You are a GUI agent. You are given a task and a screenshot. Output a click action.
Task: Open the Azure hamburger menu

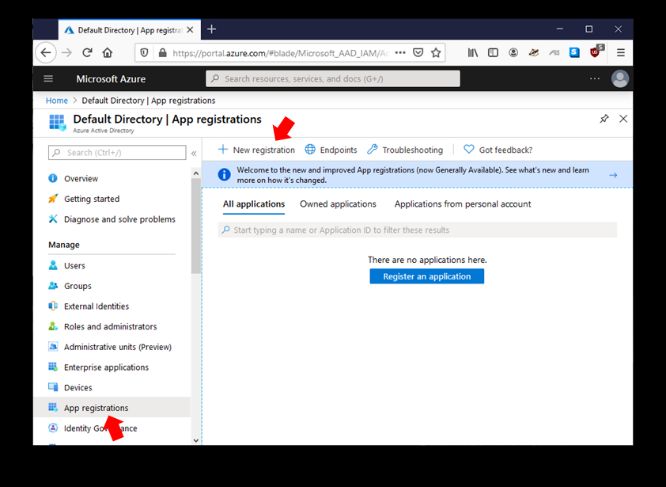tap(48, 79)
